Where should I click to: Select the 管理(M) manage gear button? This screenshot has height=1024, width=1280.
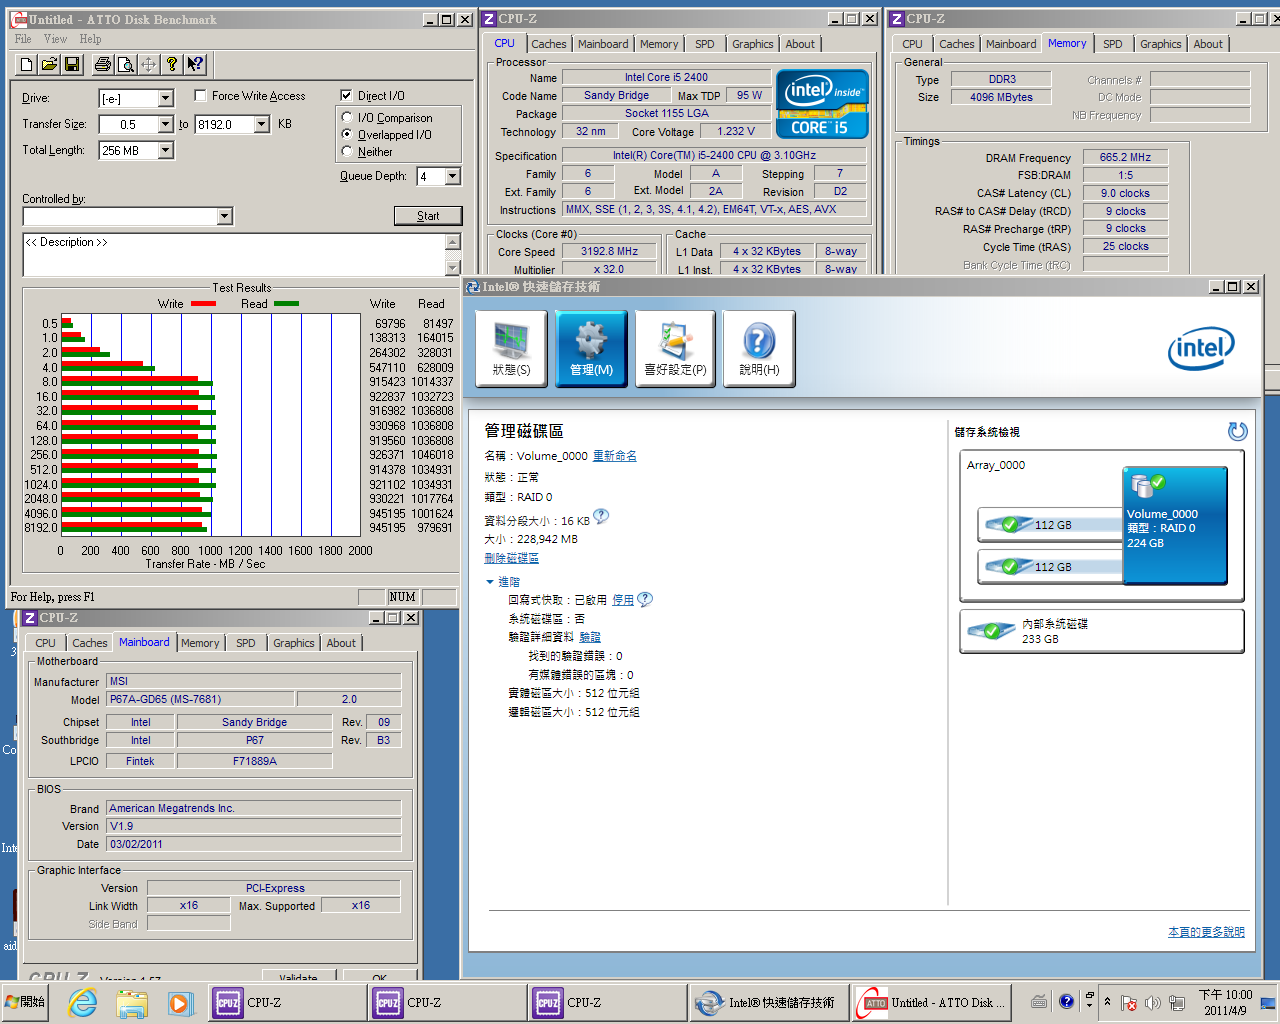click(x=591, y=348)
